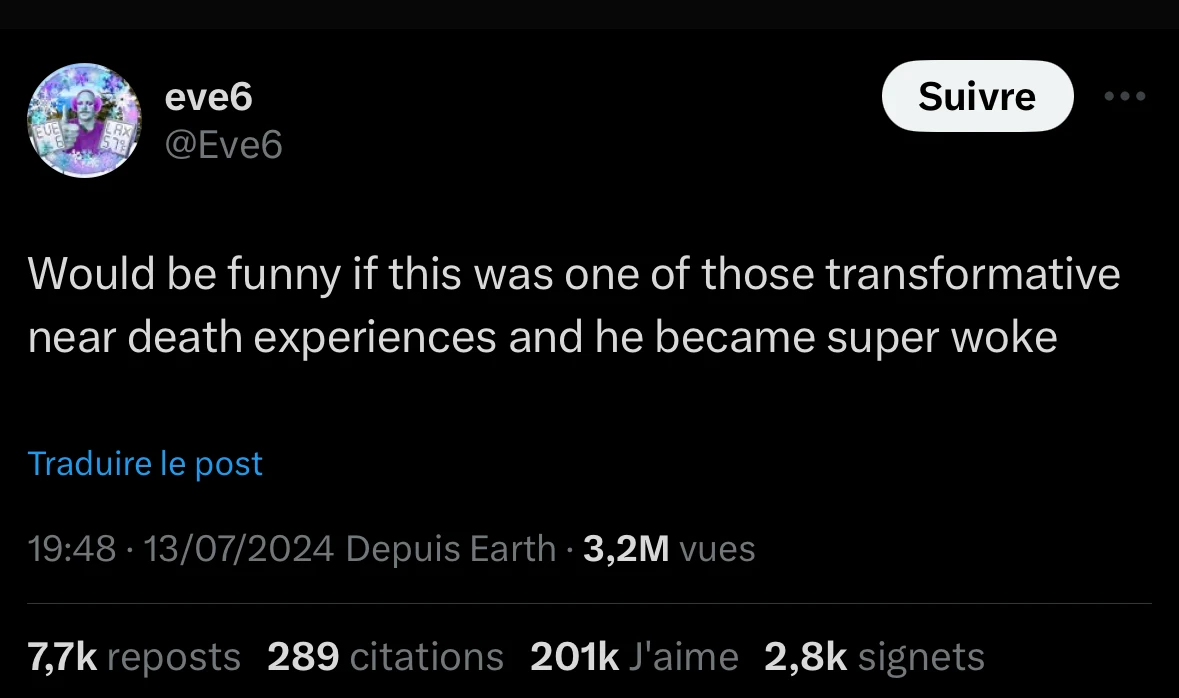1179x698 pixels.
Task: Click the 2,8k signets bookmarks count
Action: coord(874,657)
